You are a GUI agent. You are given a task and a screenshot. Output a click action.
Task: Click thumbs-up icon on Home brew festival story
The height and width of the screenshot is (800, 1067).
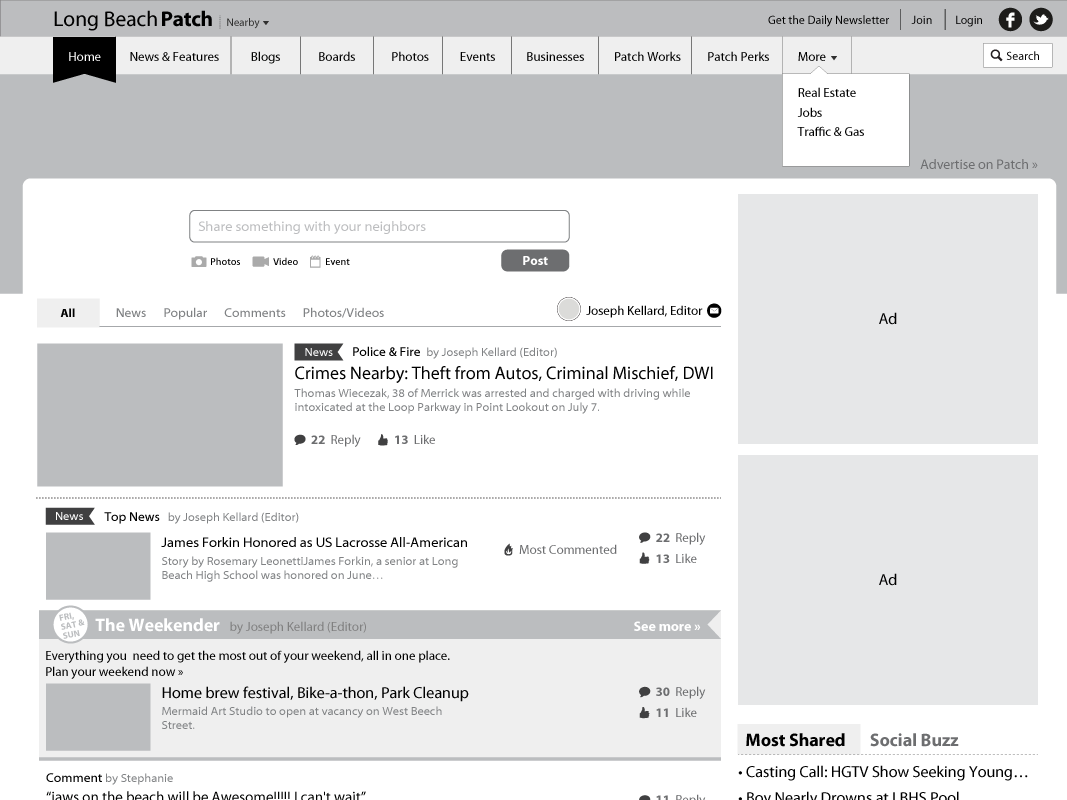(644, 713)
